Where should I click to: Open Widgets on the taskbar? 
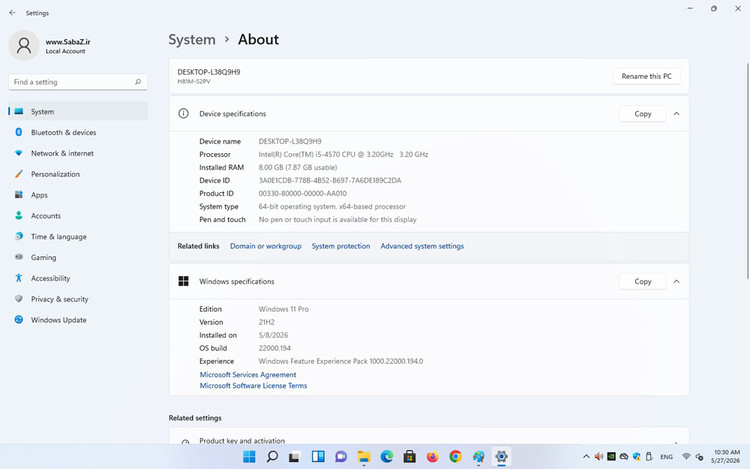318,457
